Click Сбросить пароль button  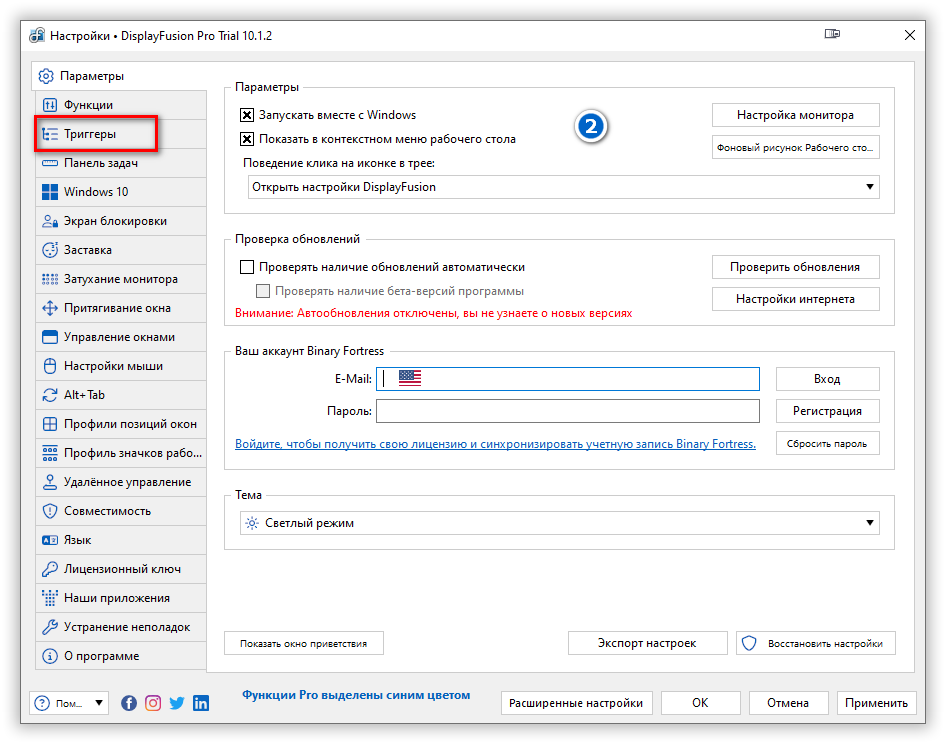point(827,444)
